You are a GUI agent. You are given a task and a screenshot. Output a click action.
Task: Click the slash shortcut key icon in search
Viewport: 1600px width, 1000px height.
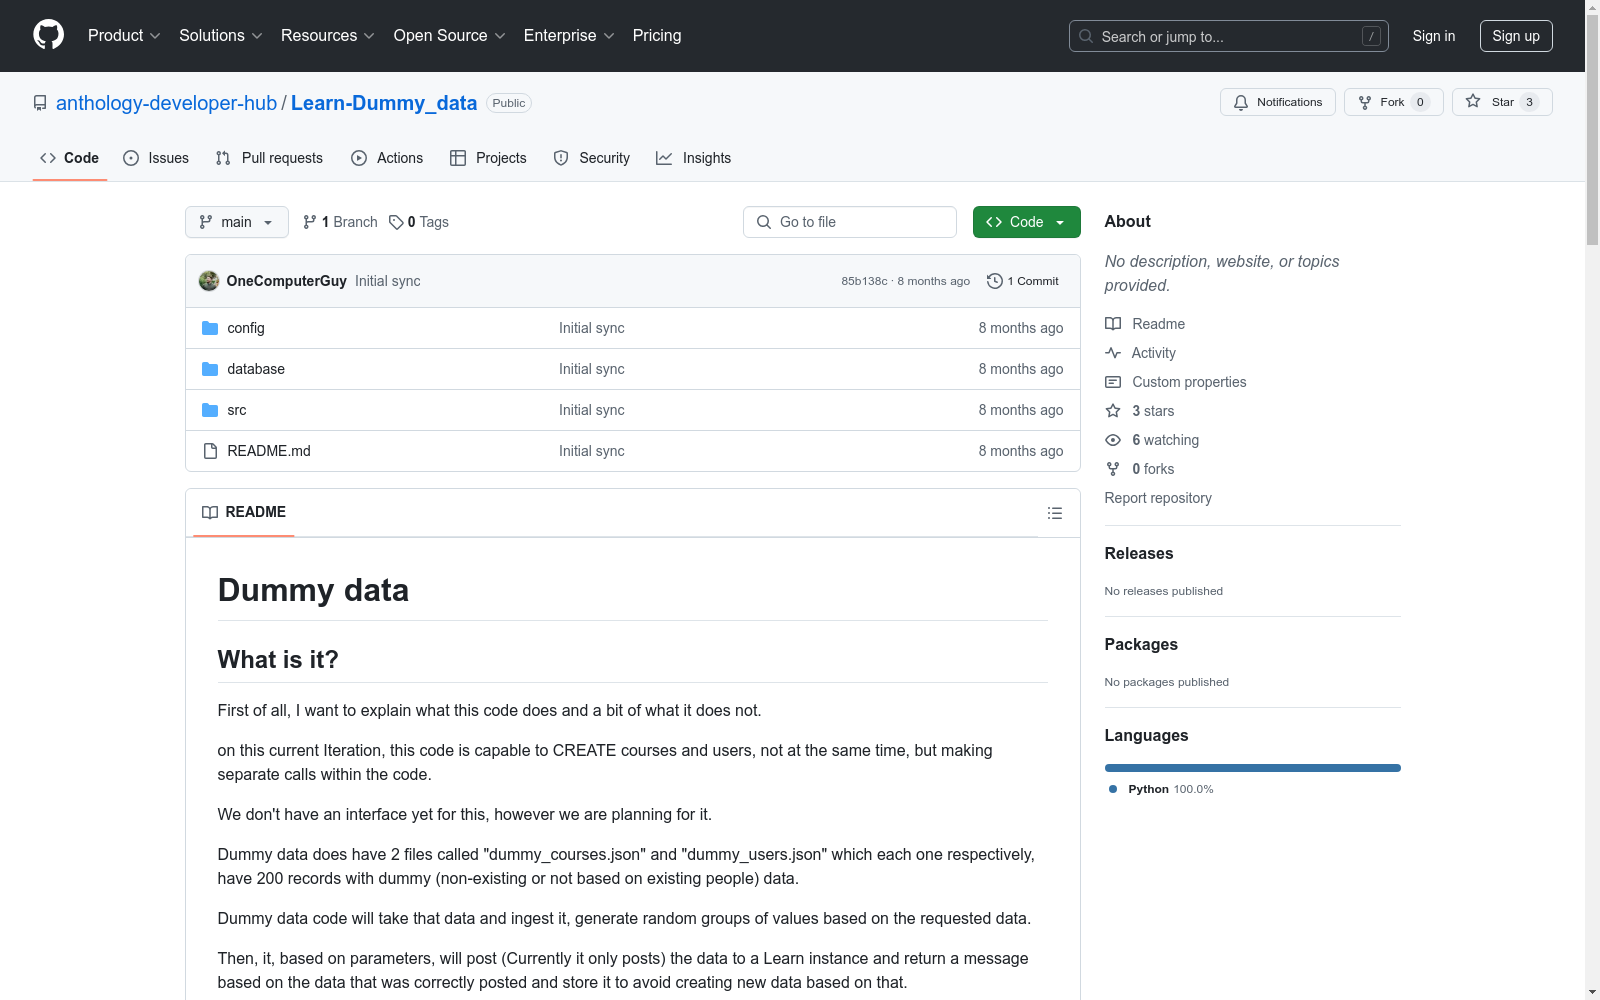1371,36
